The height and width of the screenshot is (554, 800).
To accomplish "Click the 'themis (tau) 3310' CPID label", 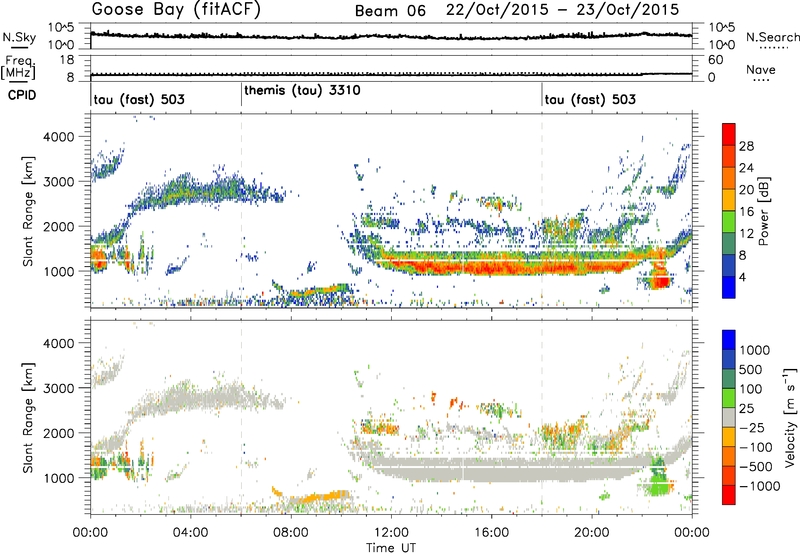I will click(x=303, y=90).
